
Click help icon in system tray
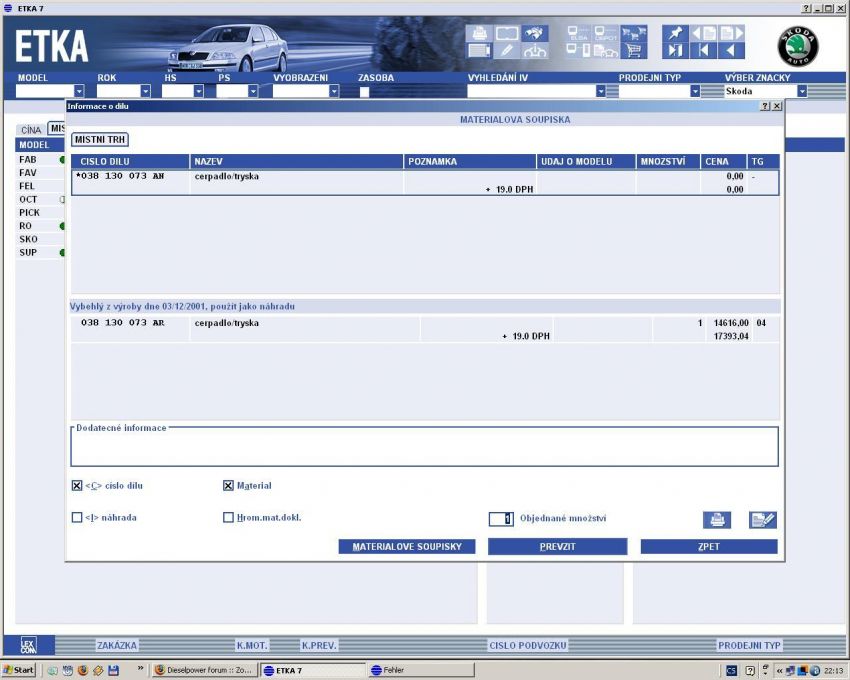tap(750, 671)
